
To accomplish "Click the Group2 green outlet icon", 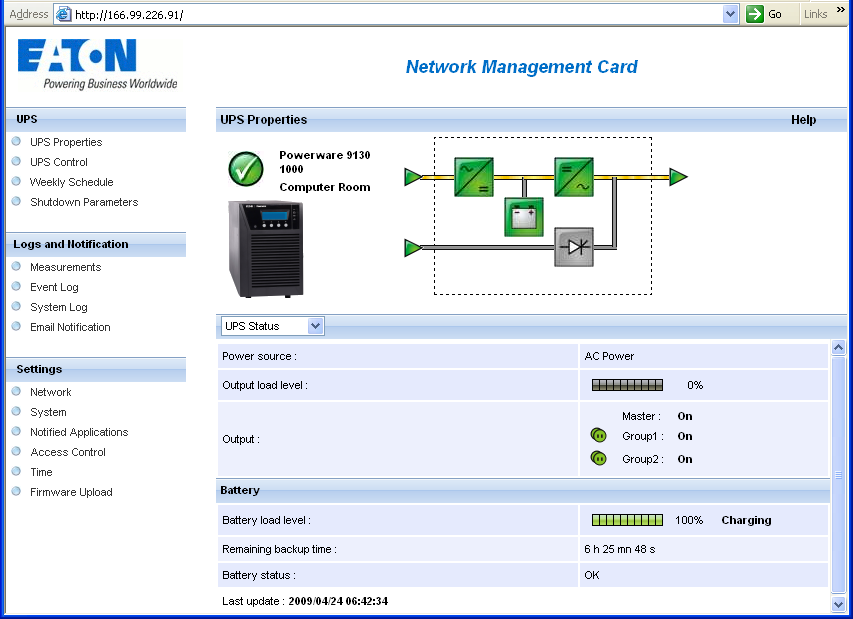I will point(598,459).
